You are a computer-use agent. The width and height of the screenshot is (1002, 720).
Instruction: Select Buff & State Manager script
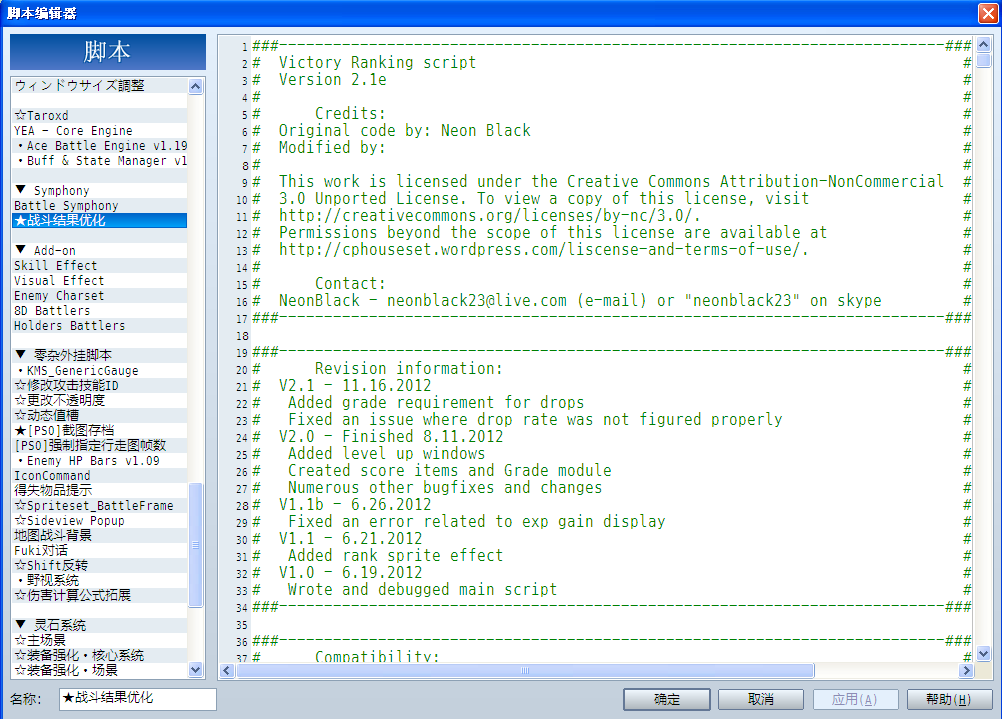coord(100,161)
